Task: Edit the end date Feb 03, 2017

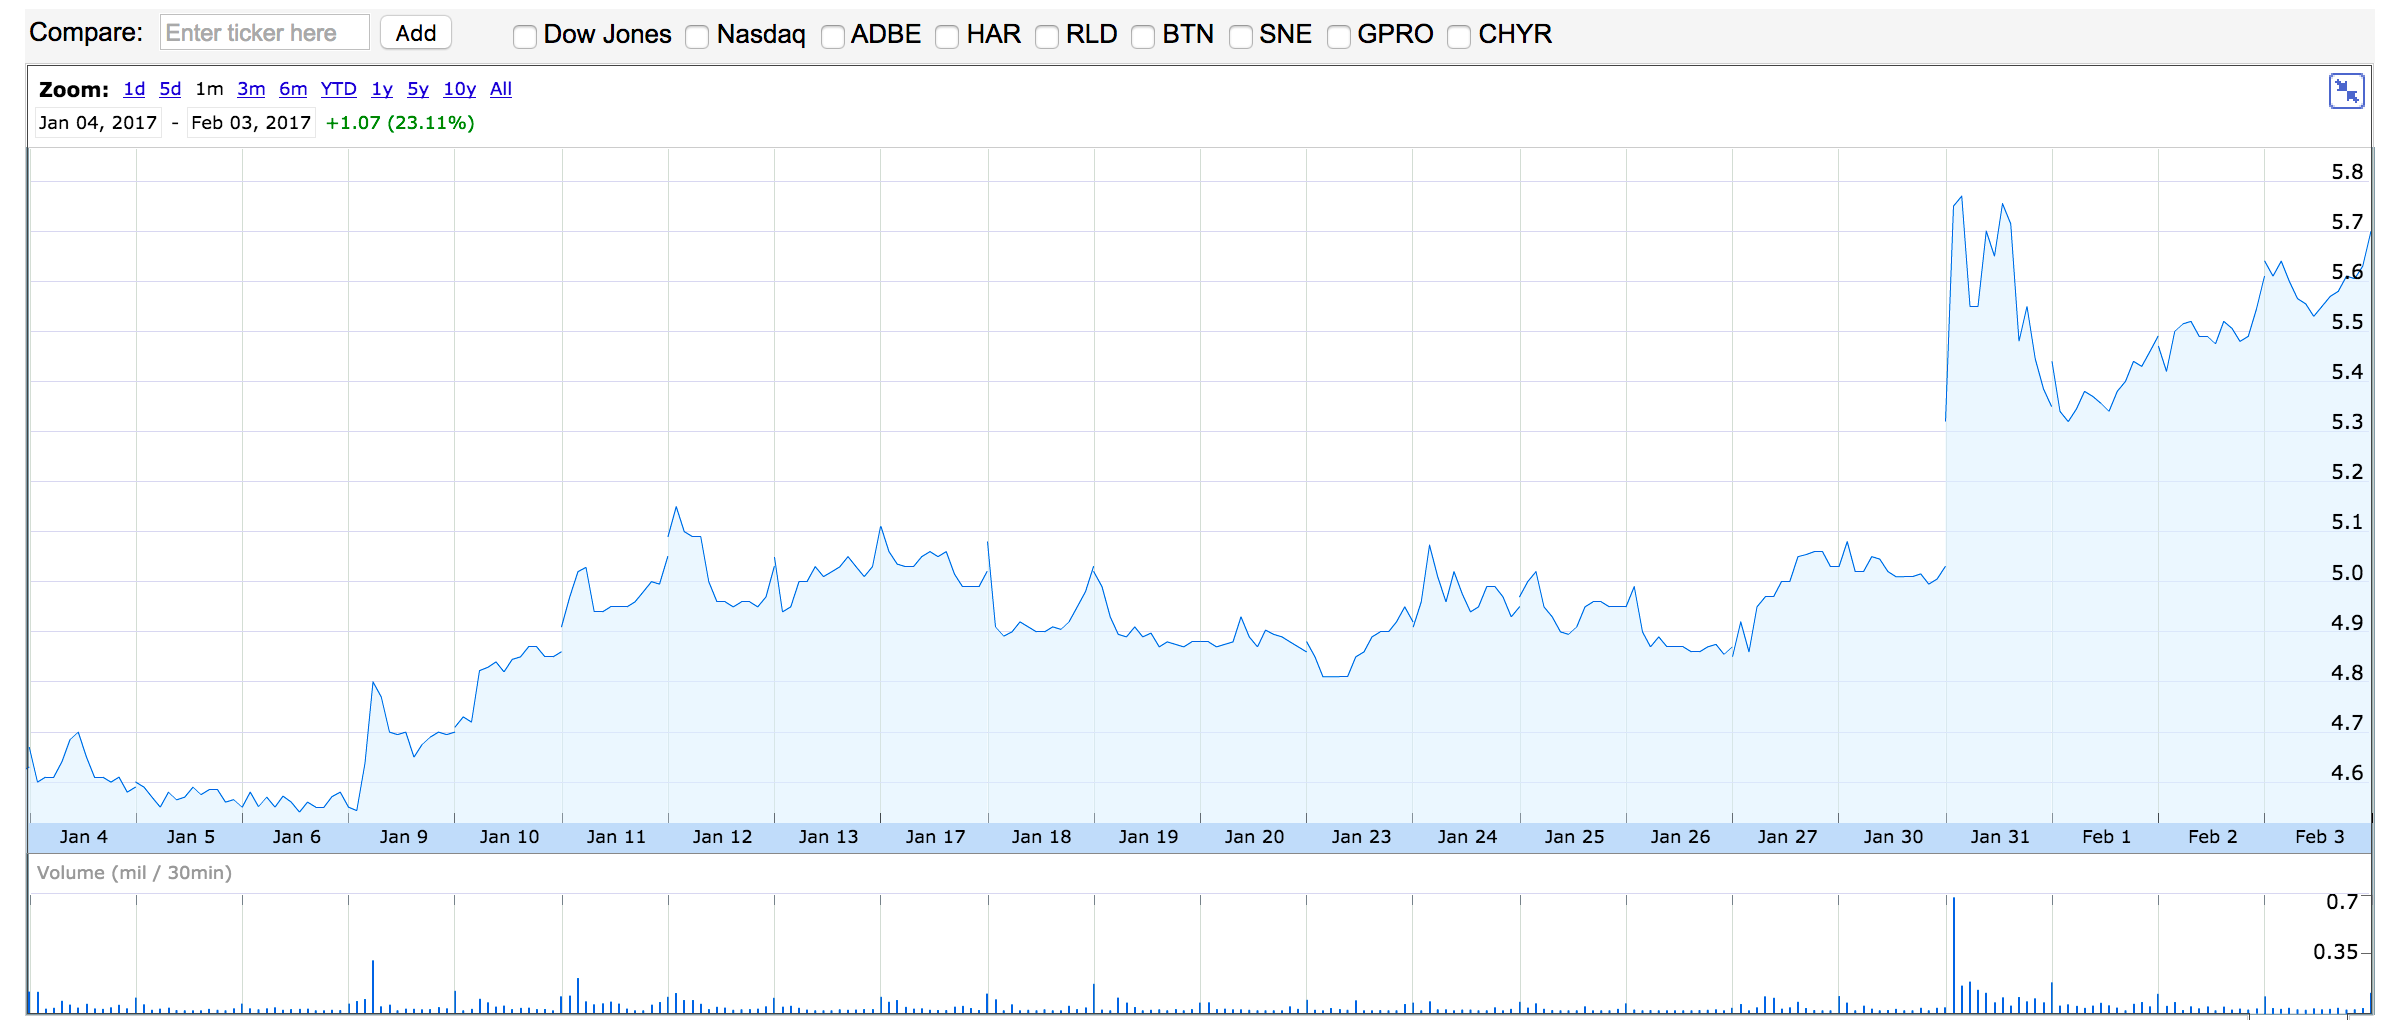Action: [x=251, y=123]
